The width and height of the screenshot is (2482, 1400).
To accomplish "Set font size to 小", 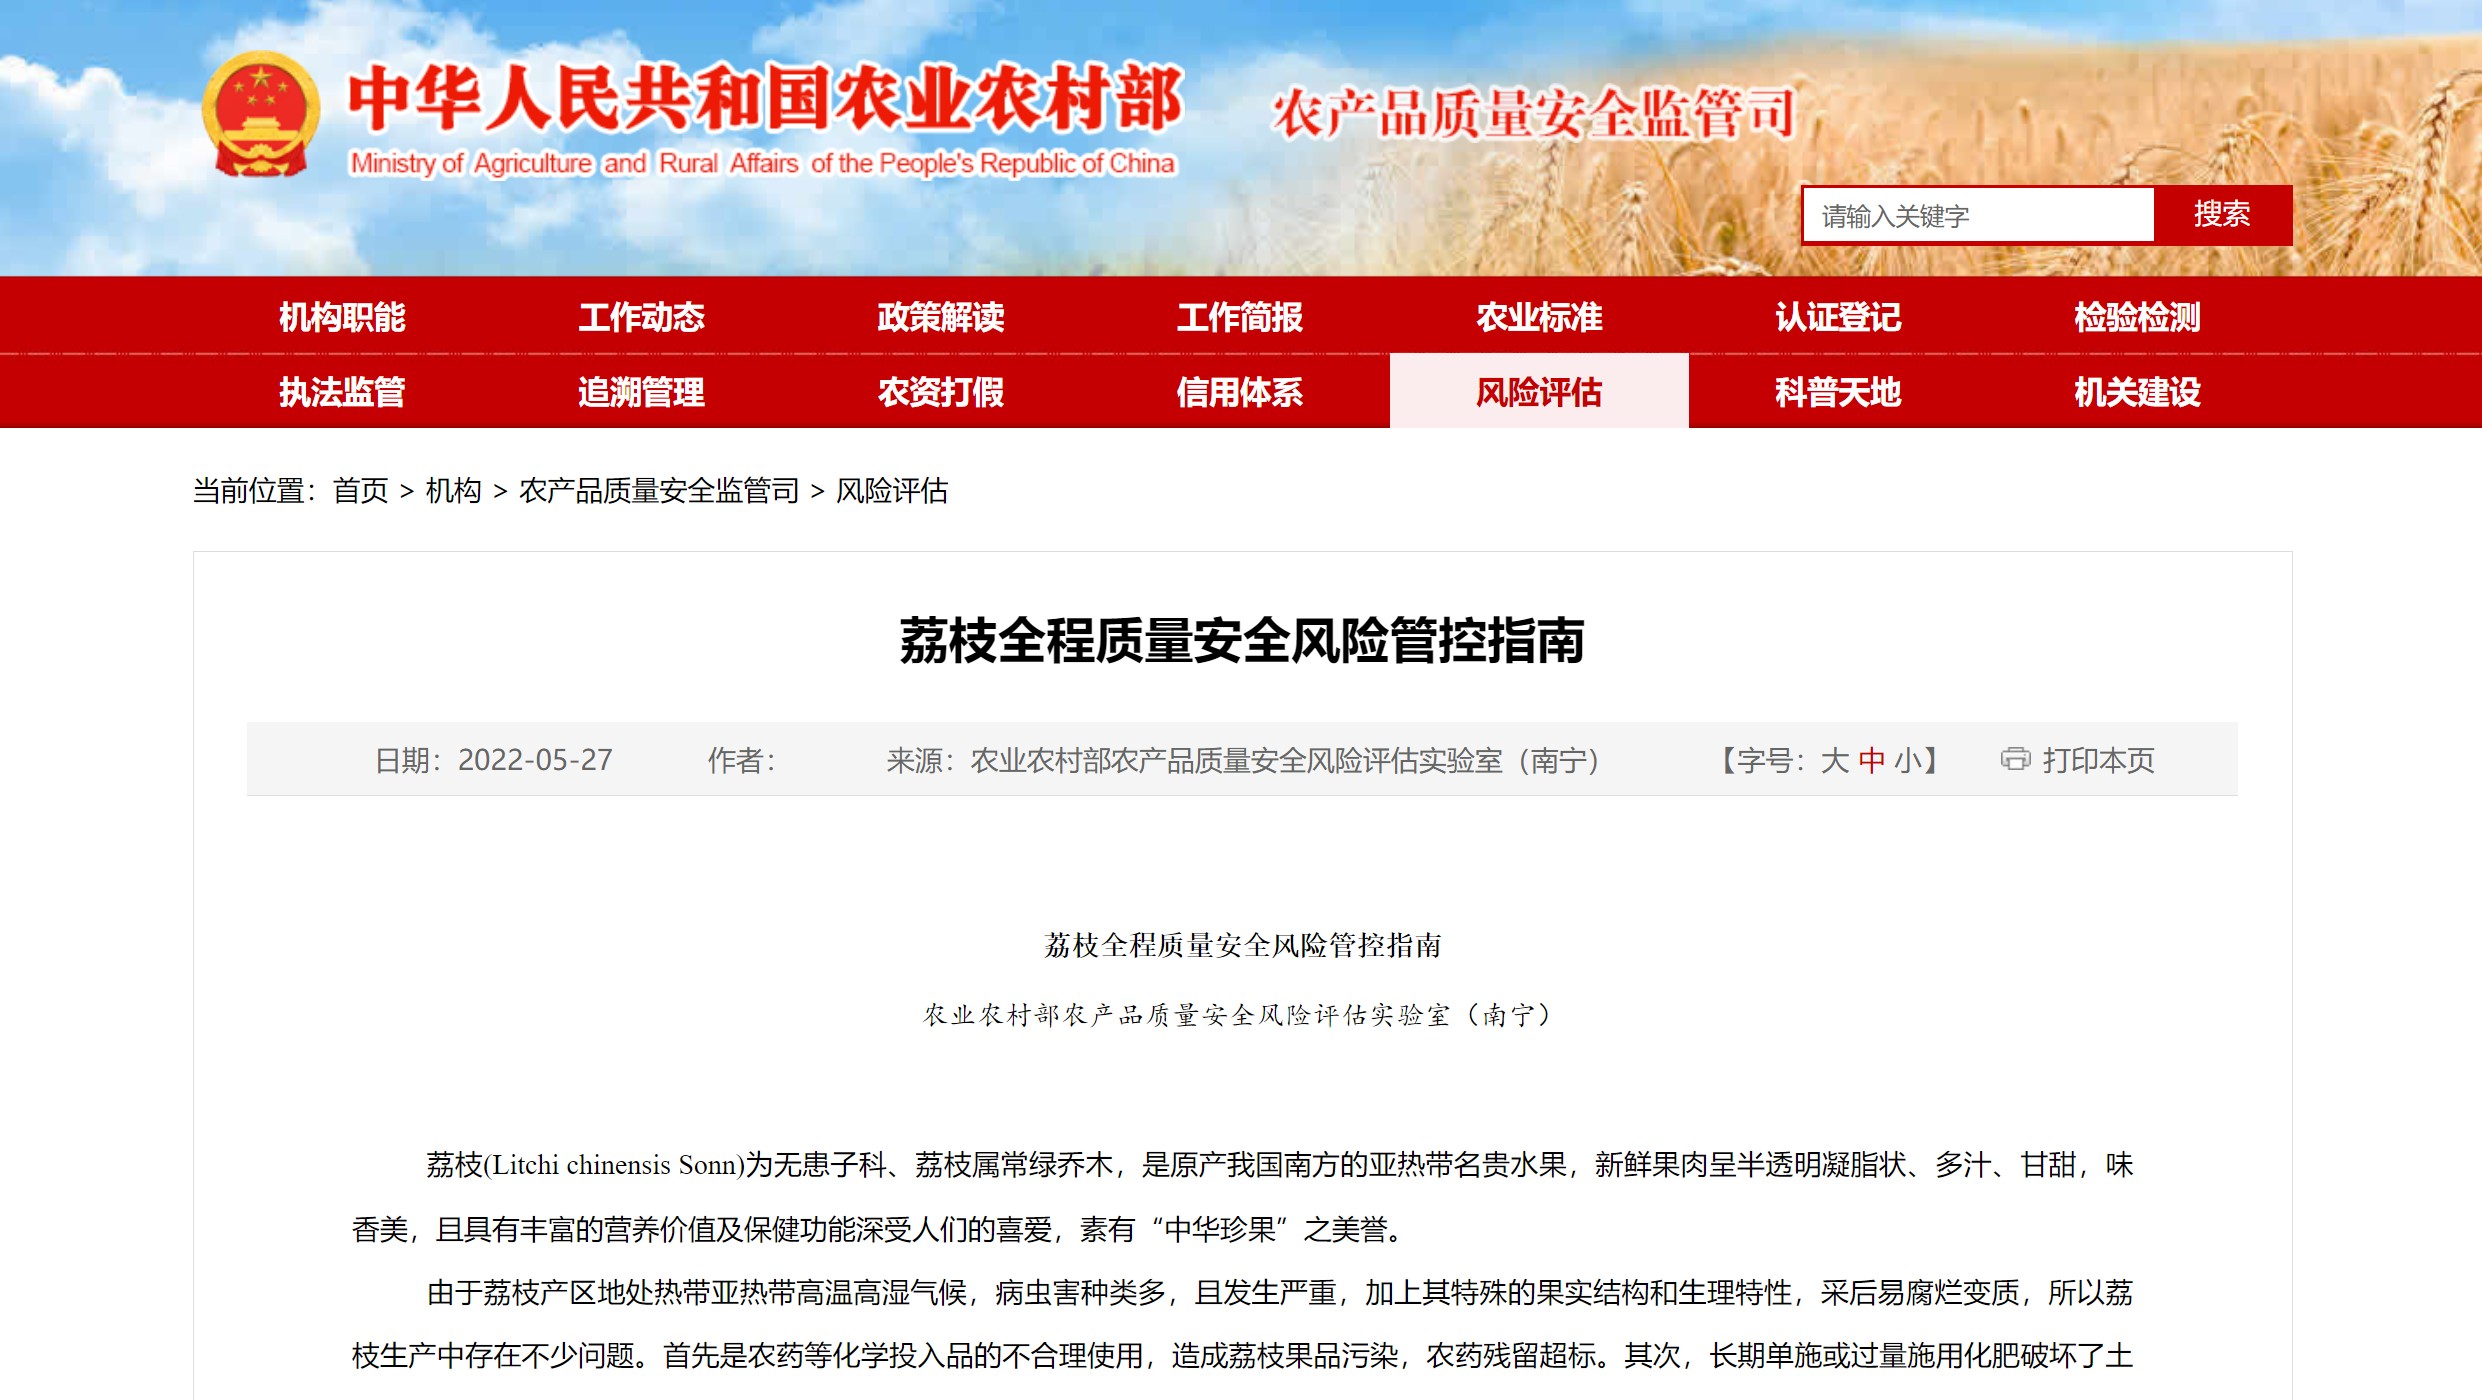I will tap(1908, 761).
